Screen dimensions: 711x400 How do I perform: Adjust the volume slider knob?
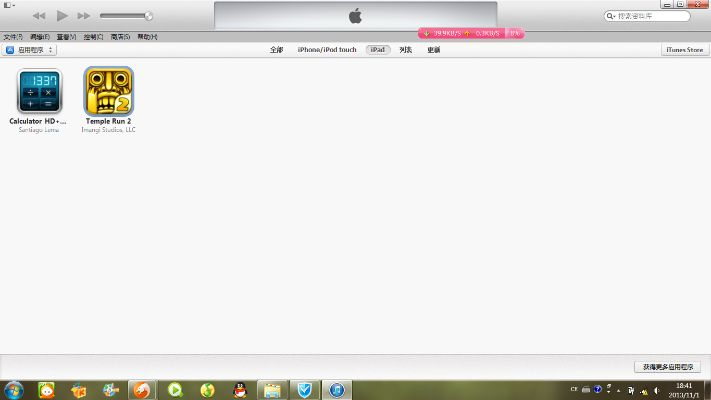149,16
